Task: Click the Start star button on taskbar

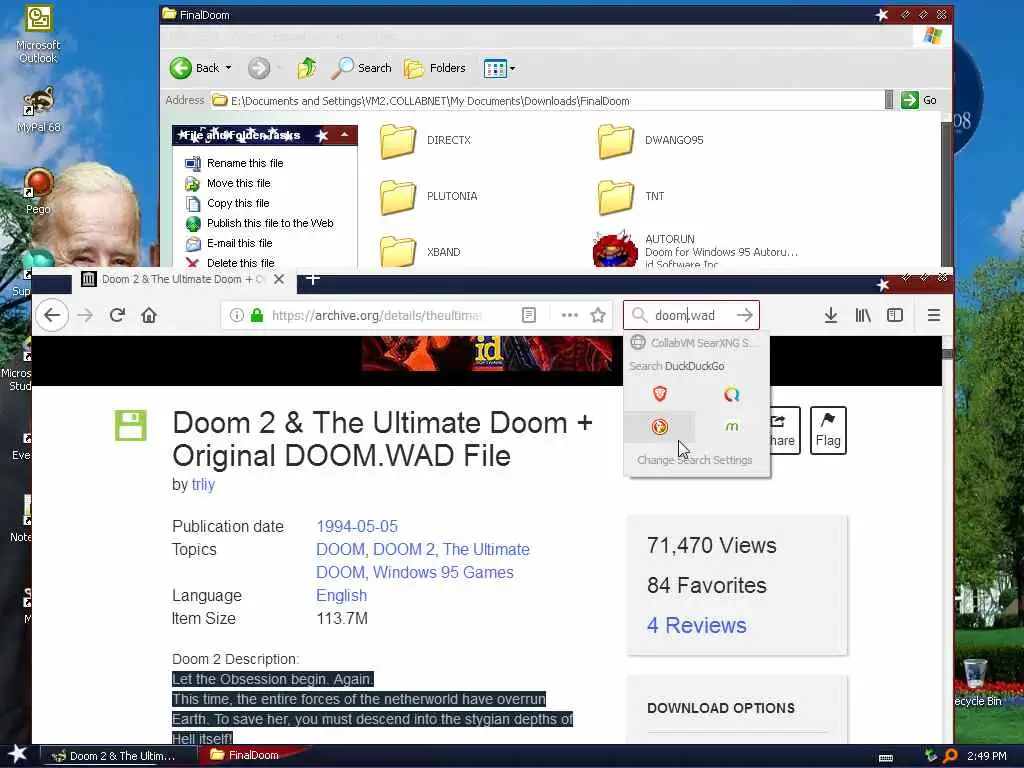Action: point(18,754)
